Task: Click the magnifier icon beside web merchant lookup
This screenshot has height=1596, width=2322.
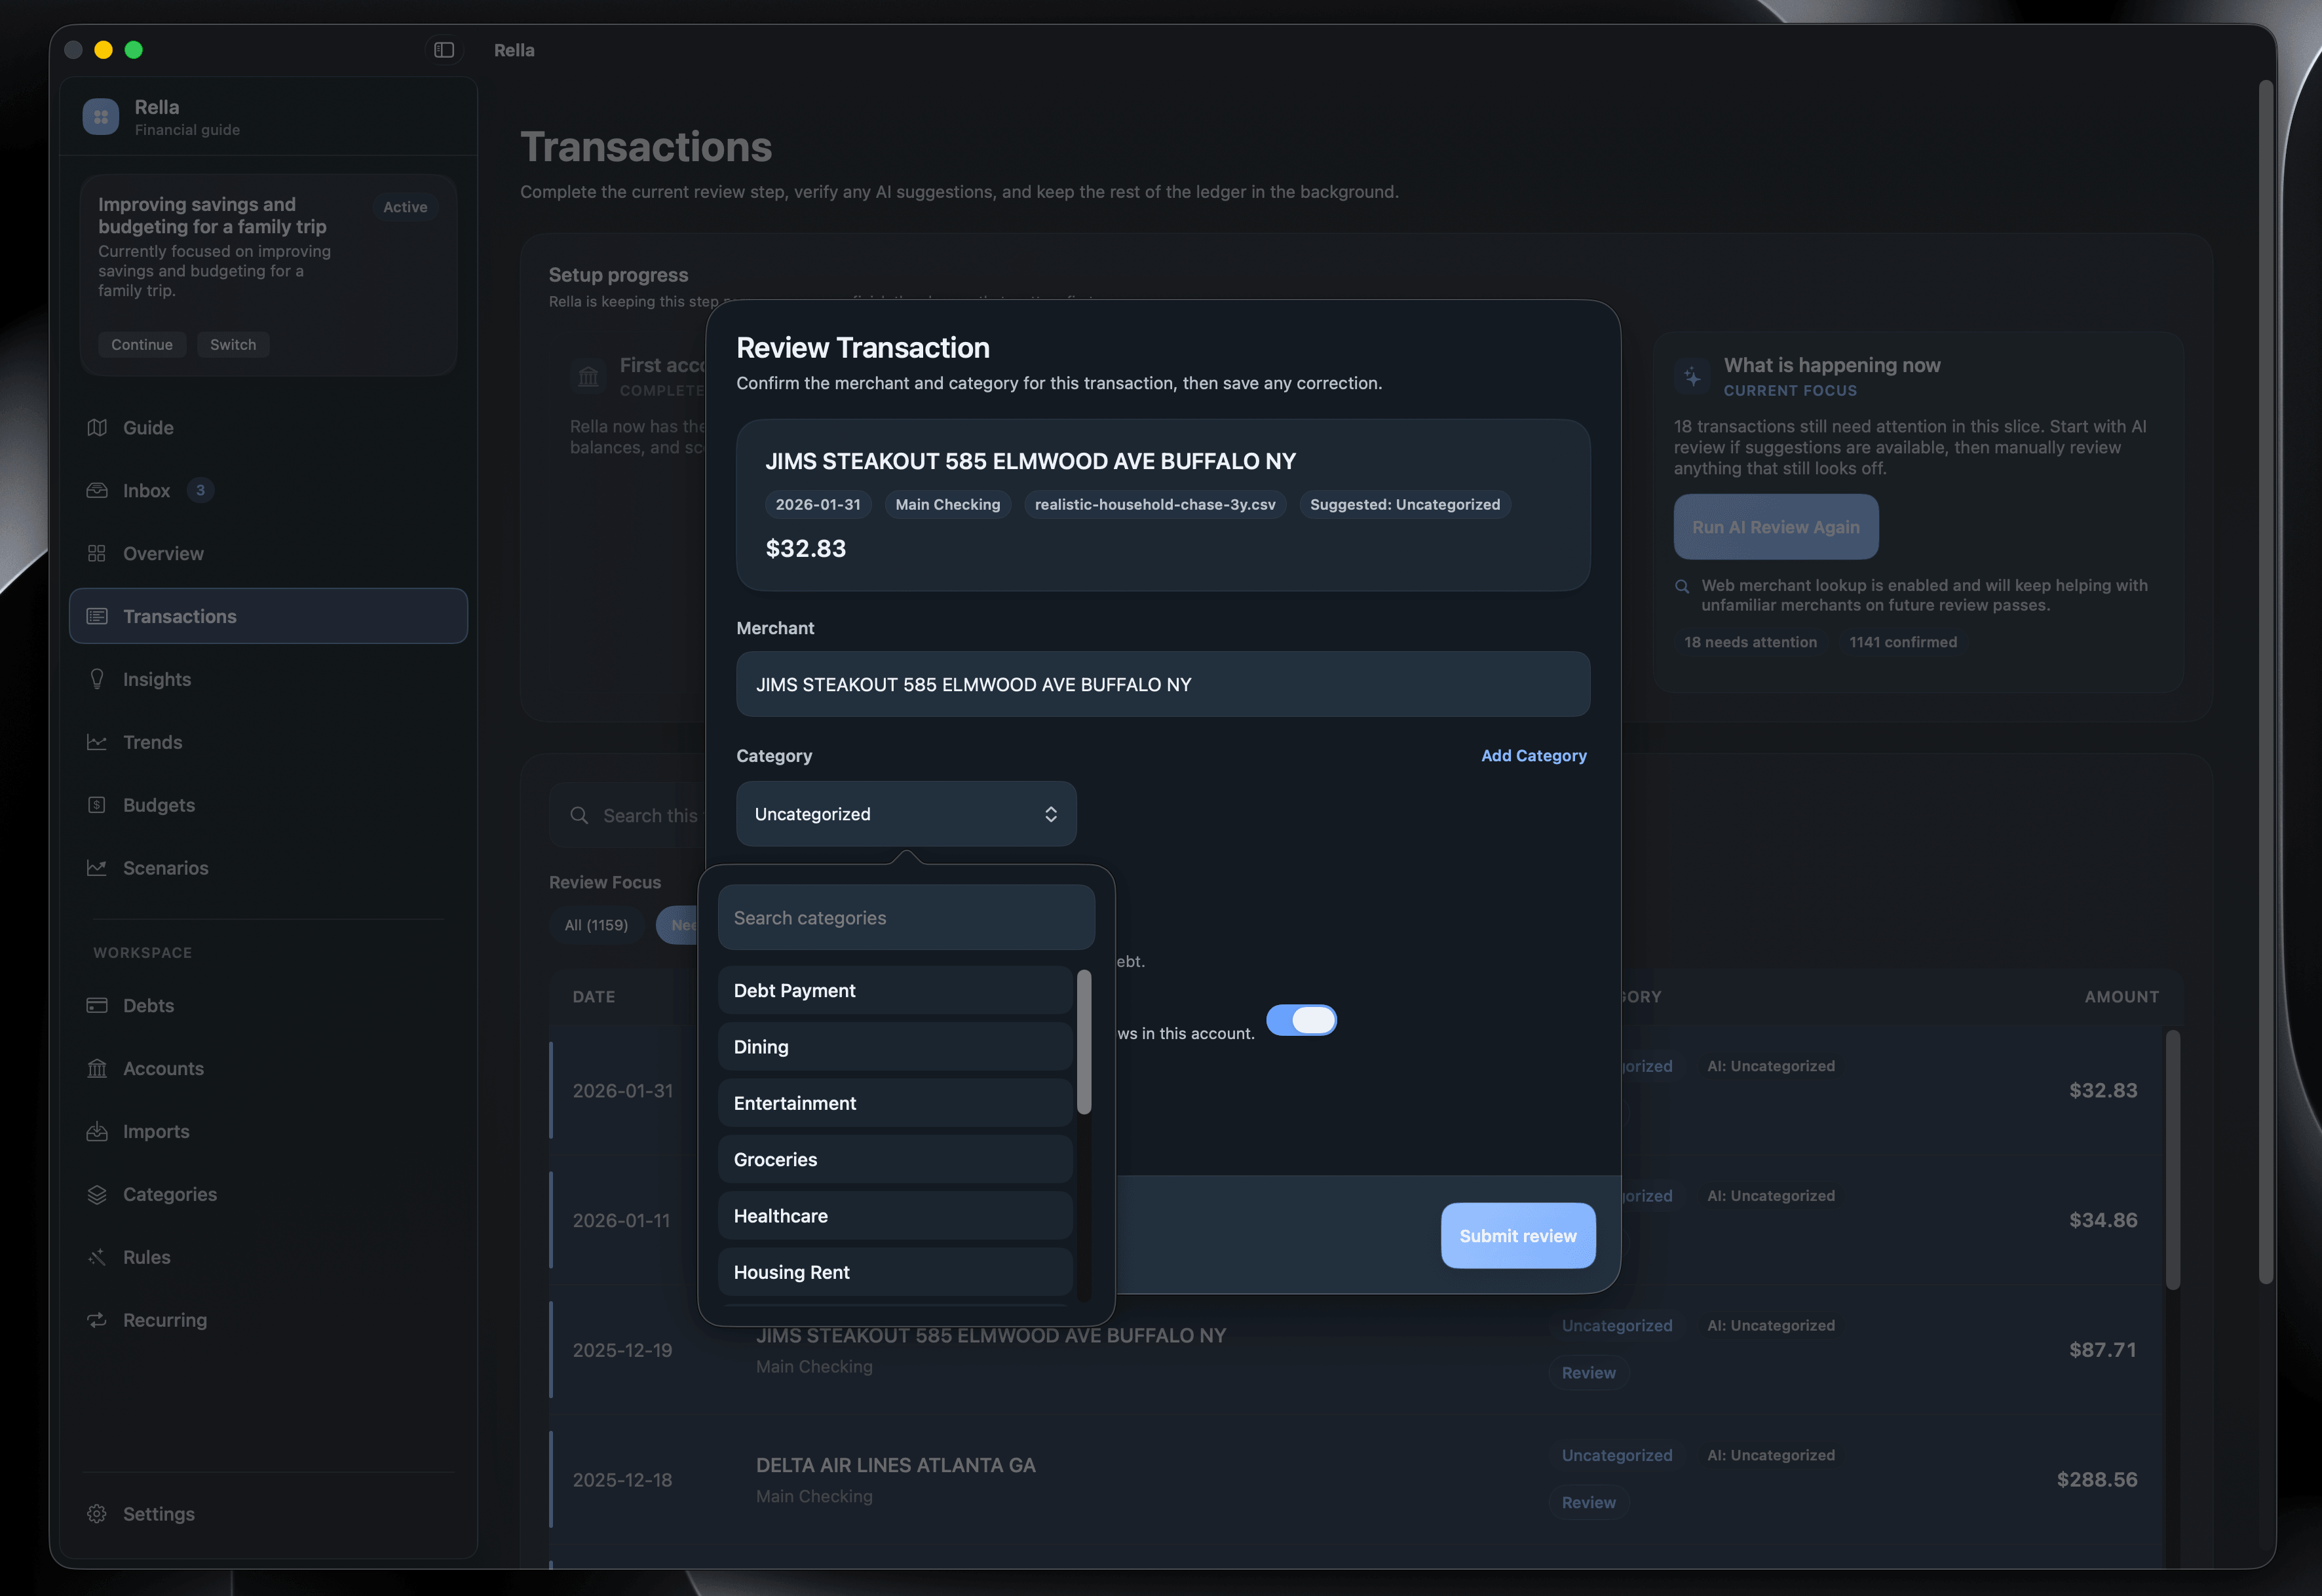Action: [x=1682, y=587]
